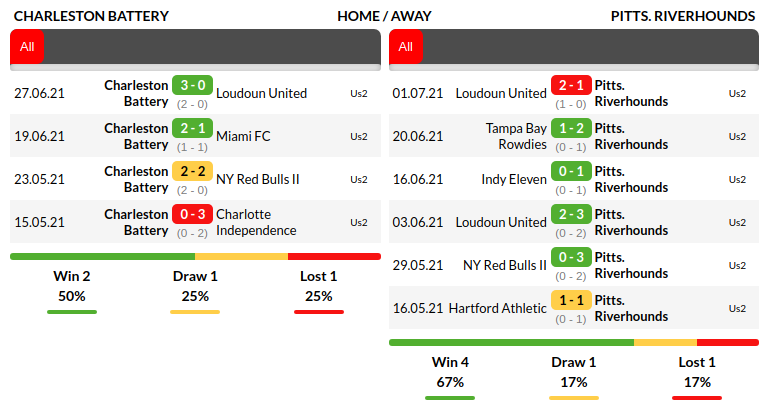Click the red bar under Lost 1 17%
The height and width of the screenshot is (408, 778).
[x=696, y=398]
